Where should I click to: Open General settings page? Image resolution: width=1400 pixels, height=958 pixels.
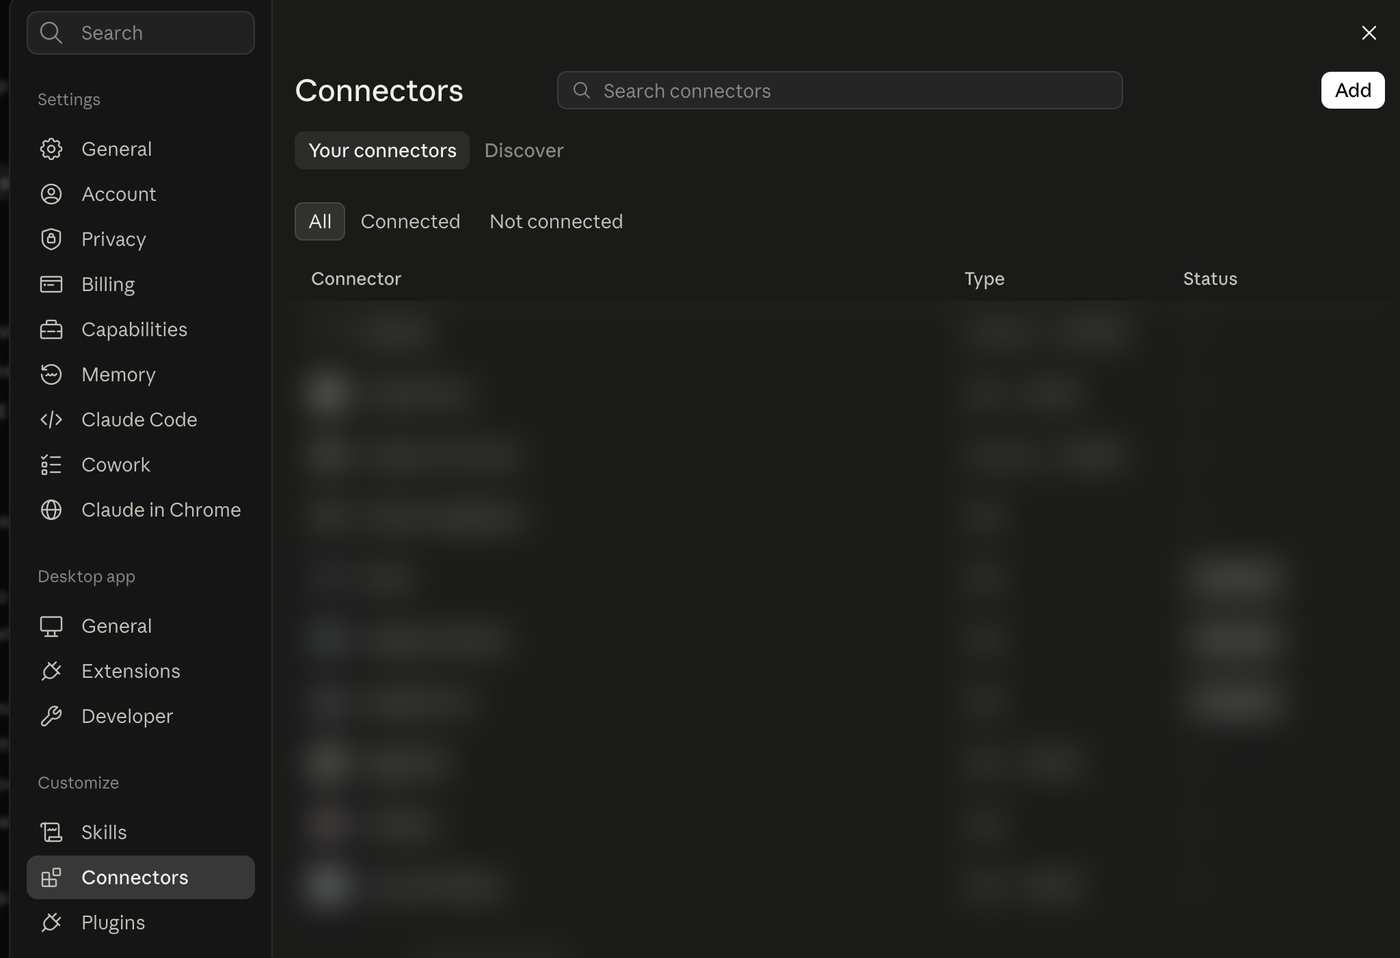tap(141, 149)
